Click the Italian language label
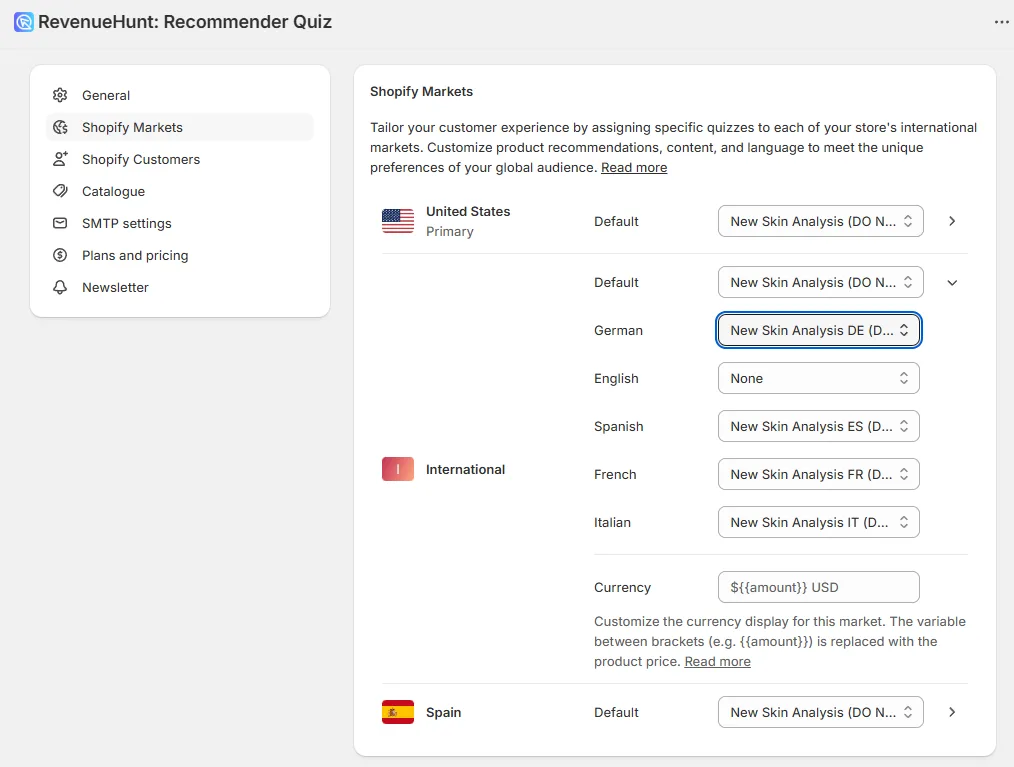 click(612, 522)
